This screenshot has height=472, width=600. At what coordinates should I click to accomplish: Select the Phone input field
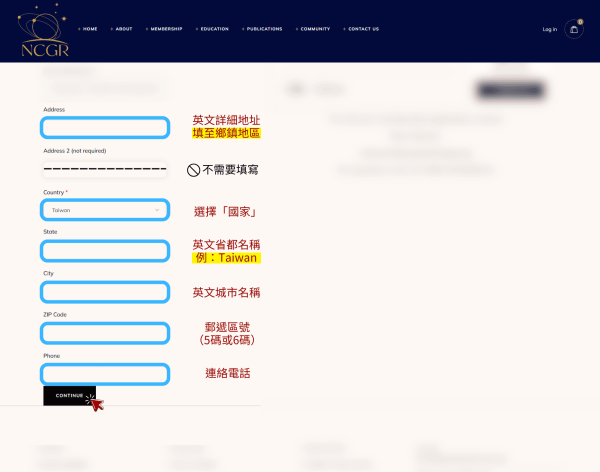coord(105,374)
